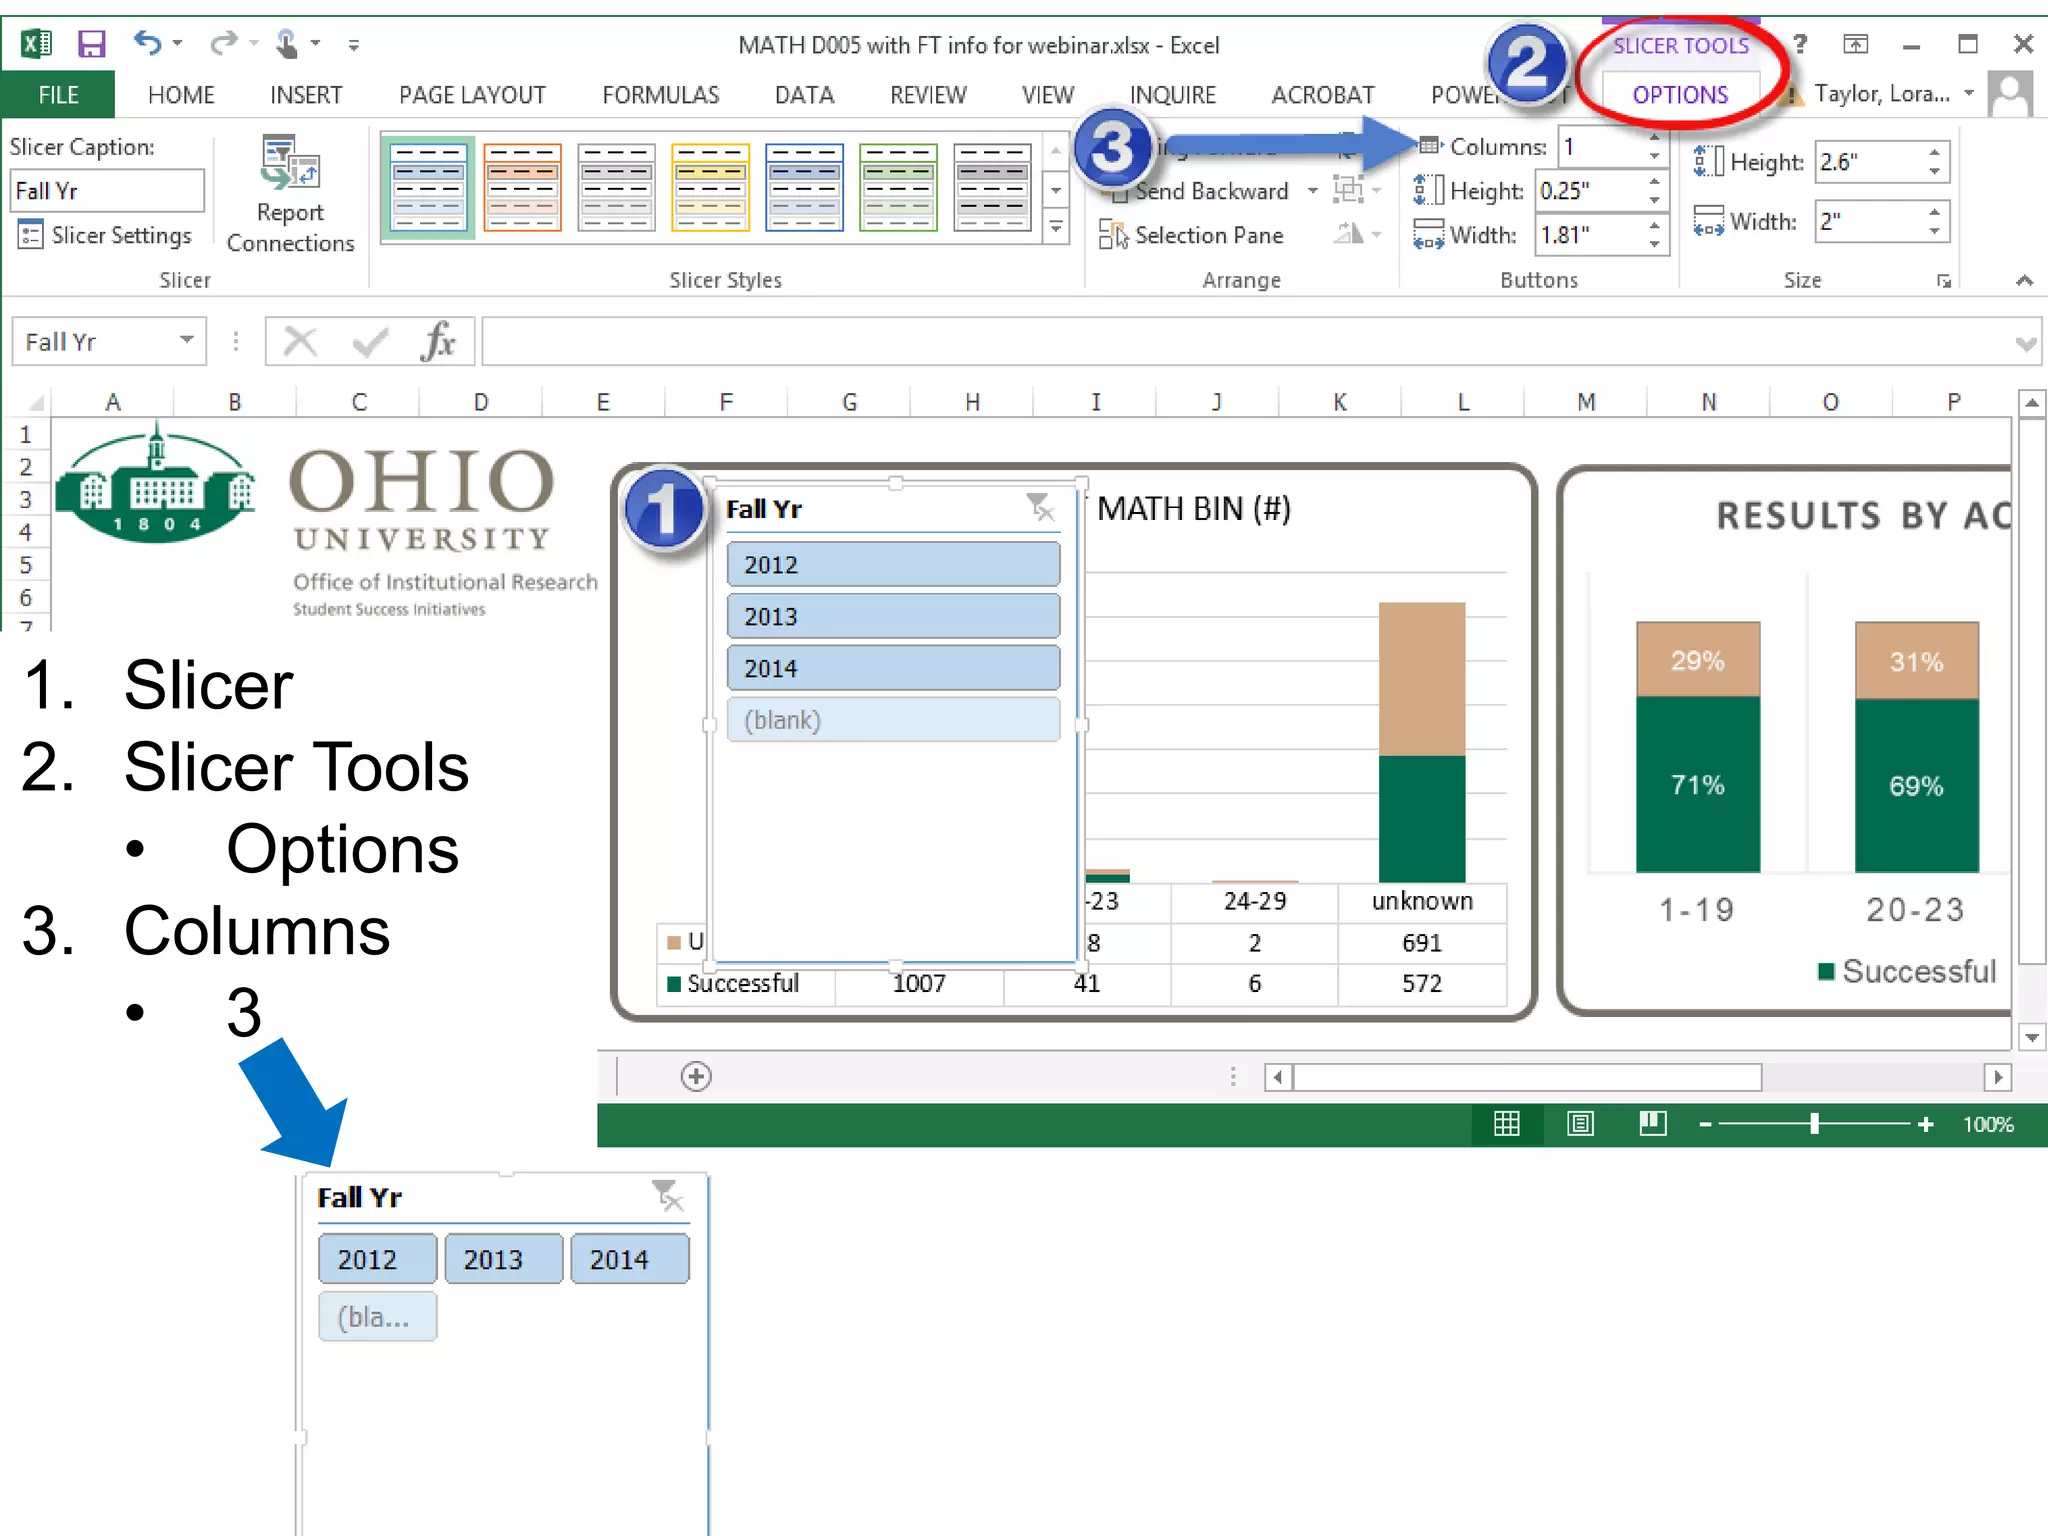Apply the dark gray slicer style
The height and width of the screenshot is (1536, 2048).
[x=992, y=188]
